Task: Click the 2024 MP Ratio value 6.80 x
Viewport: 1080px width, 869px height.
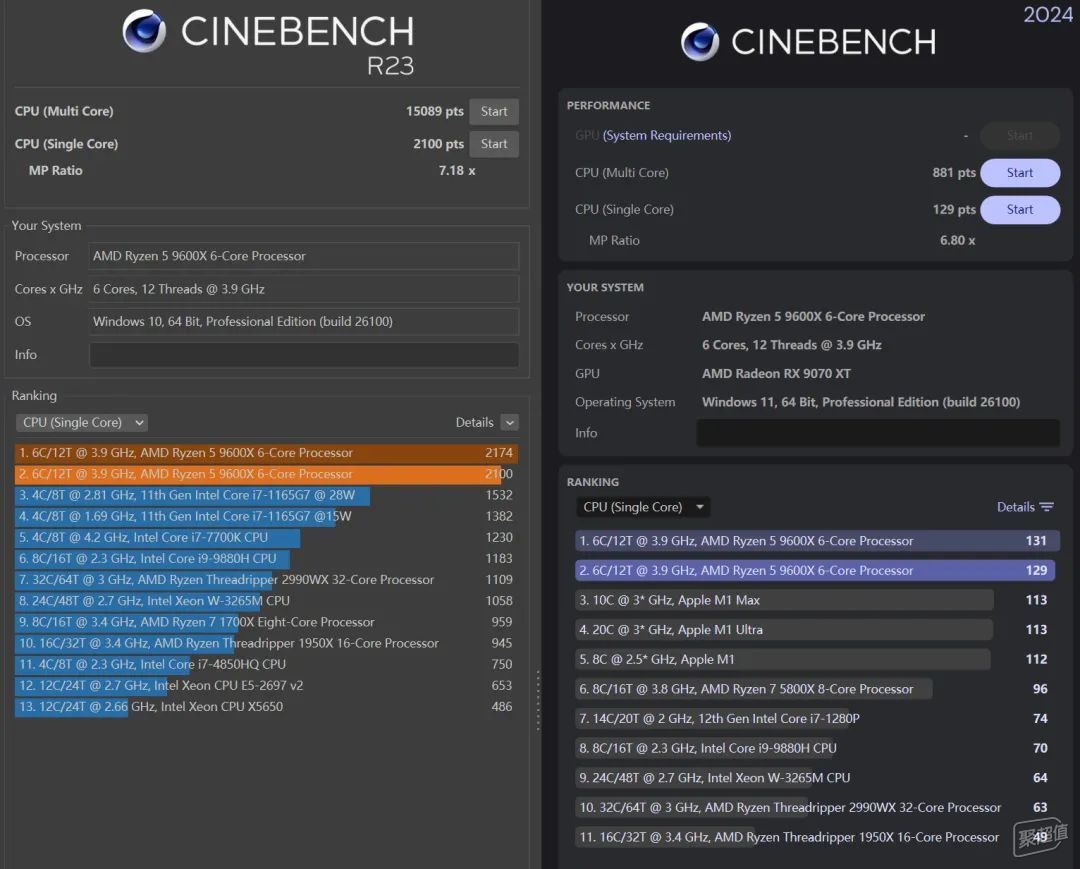Action: (x=957, y=240)
